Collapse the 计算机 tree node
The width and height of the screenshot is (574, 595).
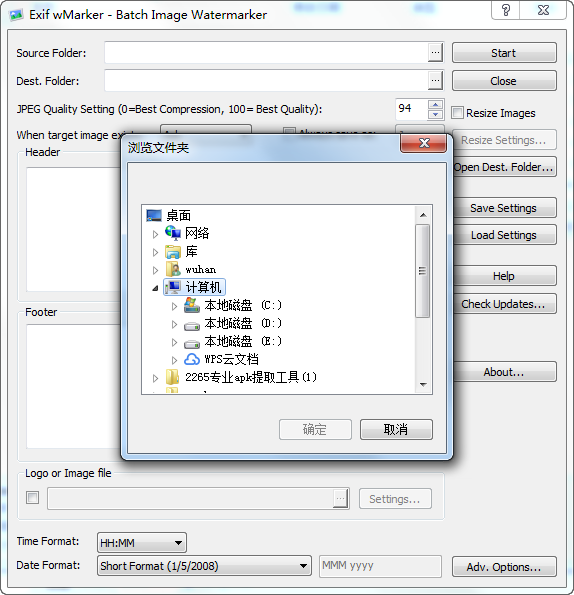pyautogui.click(x=155, y=288)
